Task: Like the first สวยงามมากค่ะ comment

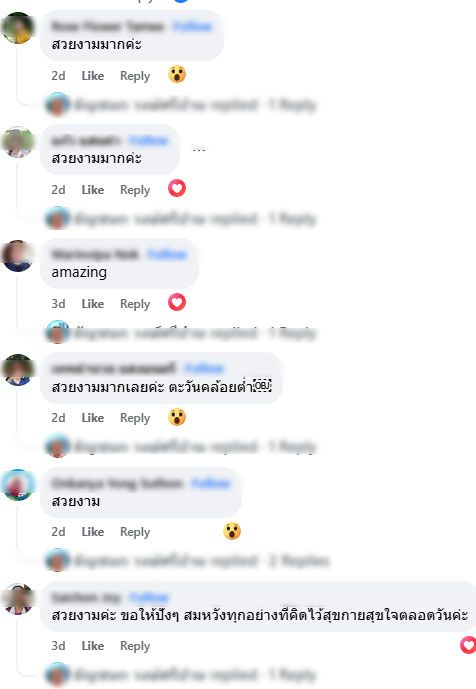Action: tap(93, 76)
